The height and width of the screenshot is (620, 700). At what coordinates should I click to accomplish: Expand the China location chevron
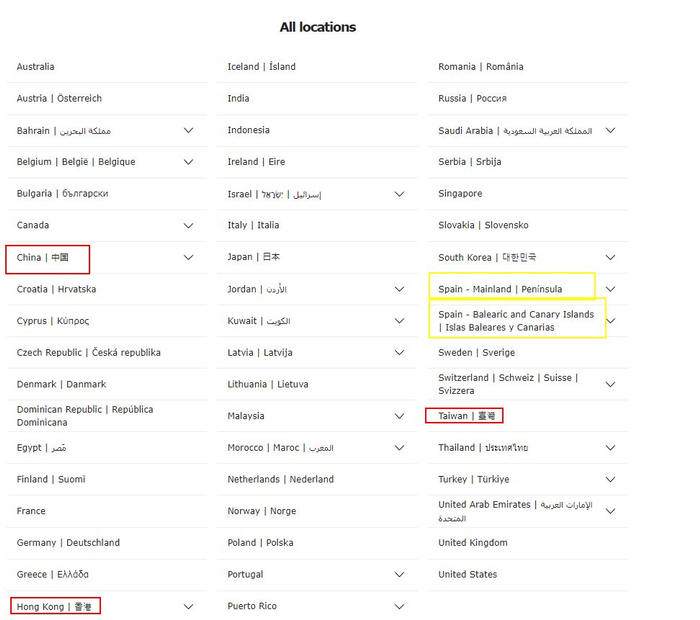coord(188,258)
